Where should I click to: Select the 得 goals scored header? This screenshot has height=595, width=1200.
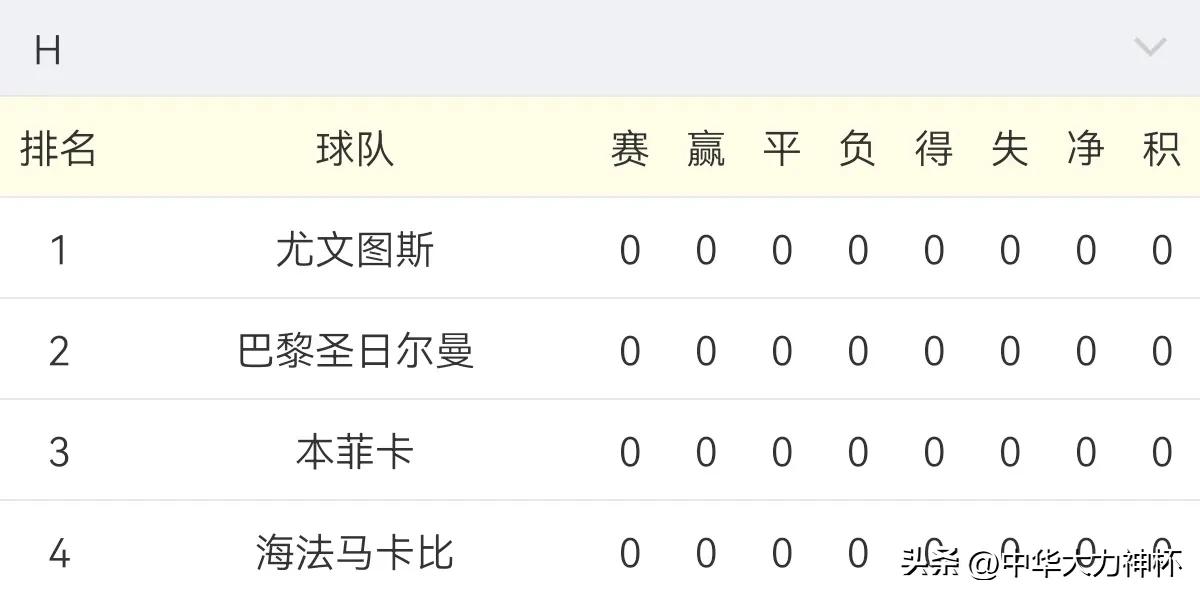933,148
